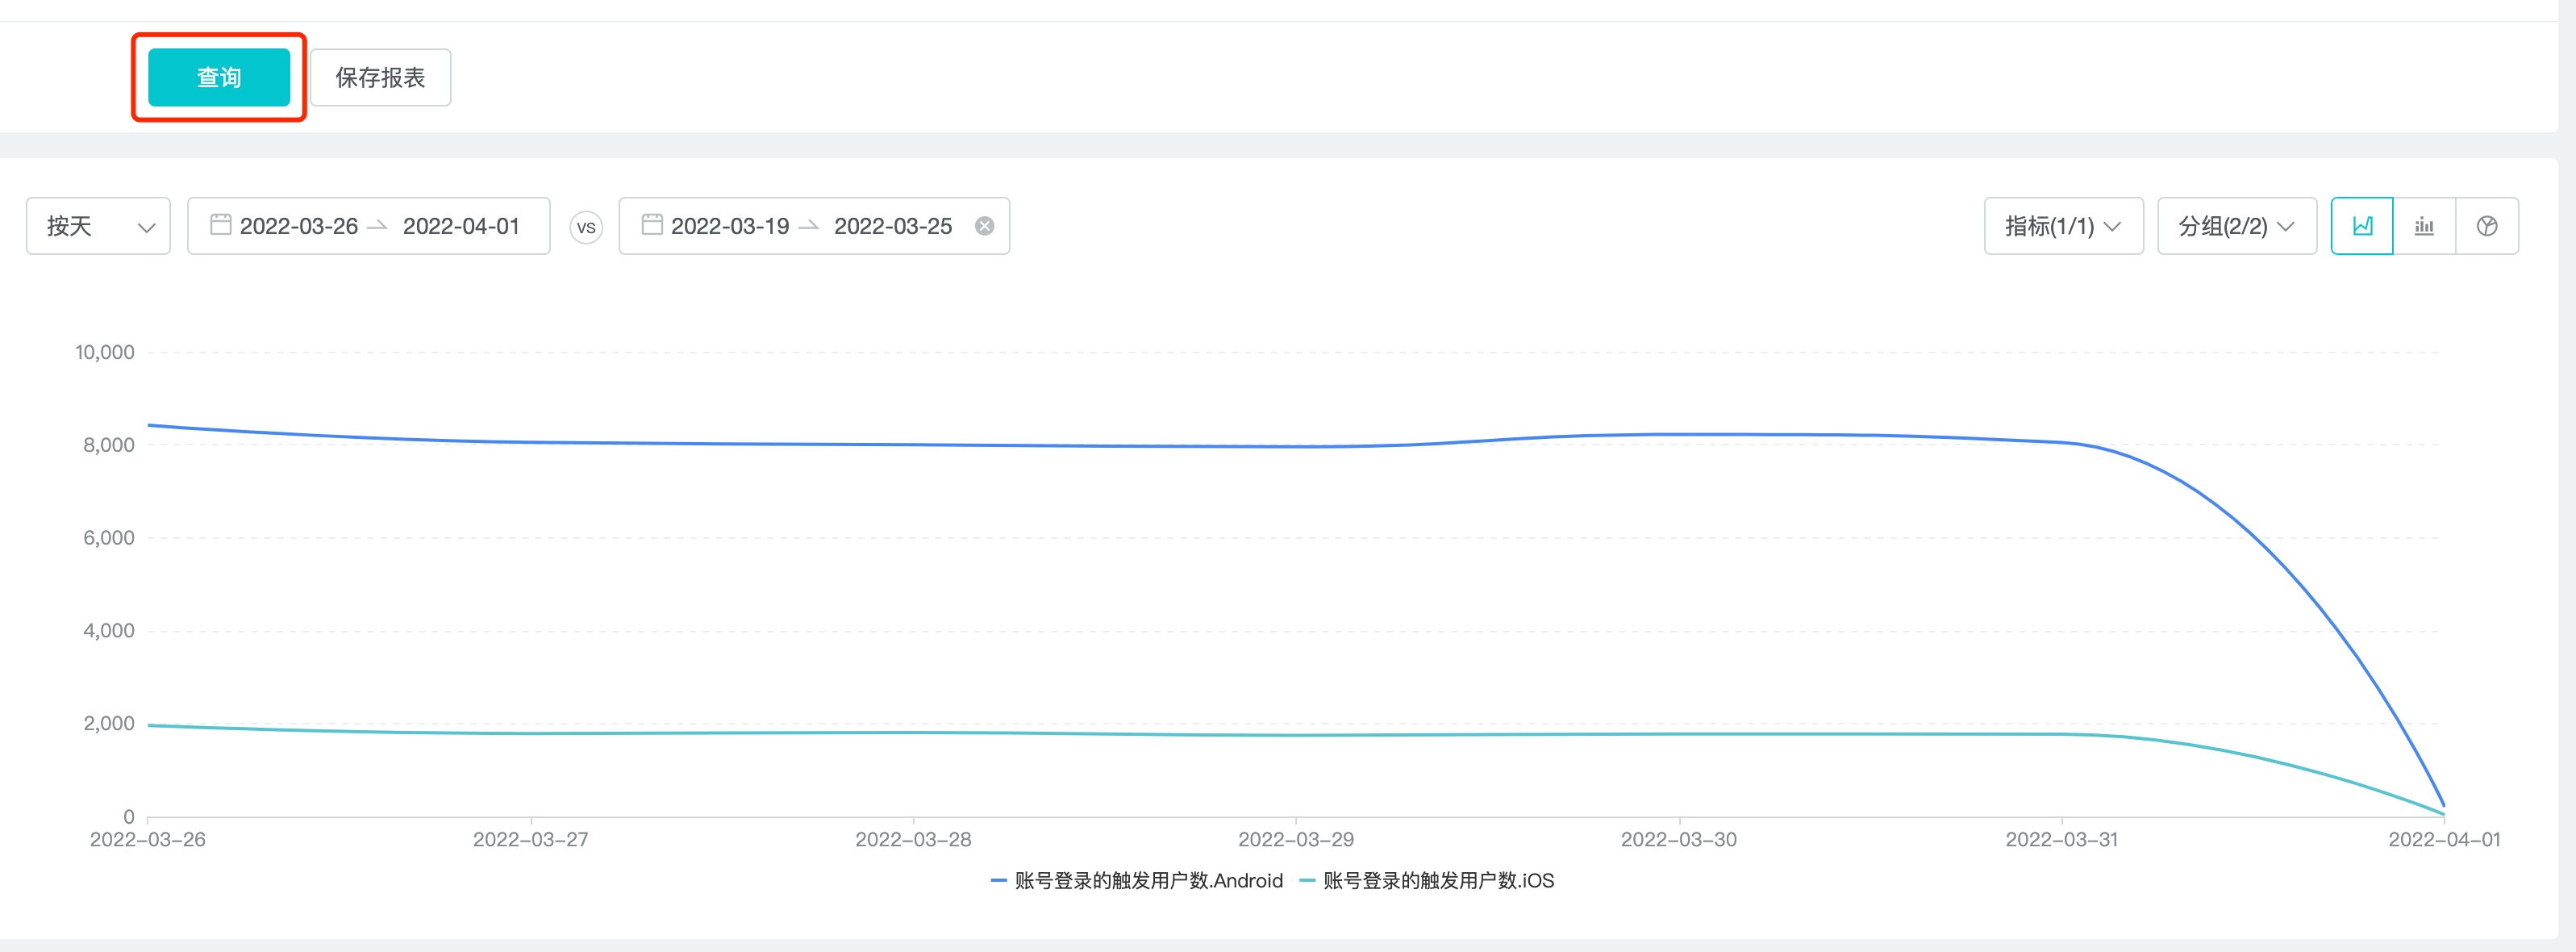Switch to bar chart view
This screenshot has height=952, width=2576.
(2424, 226)
